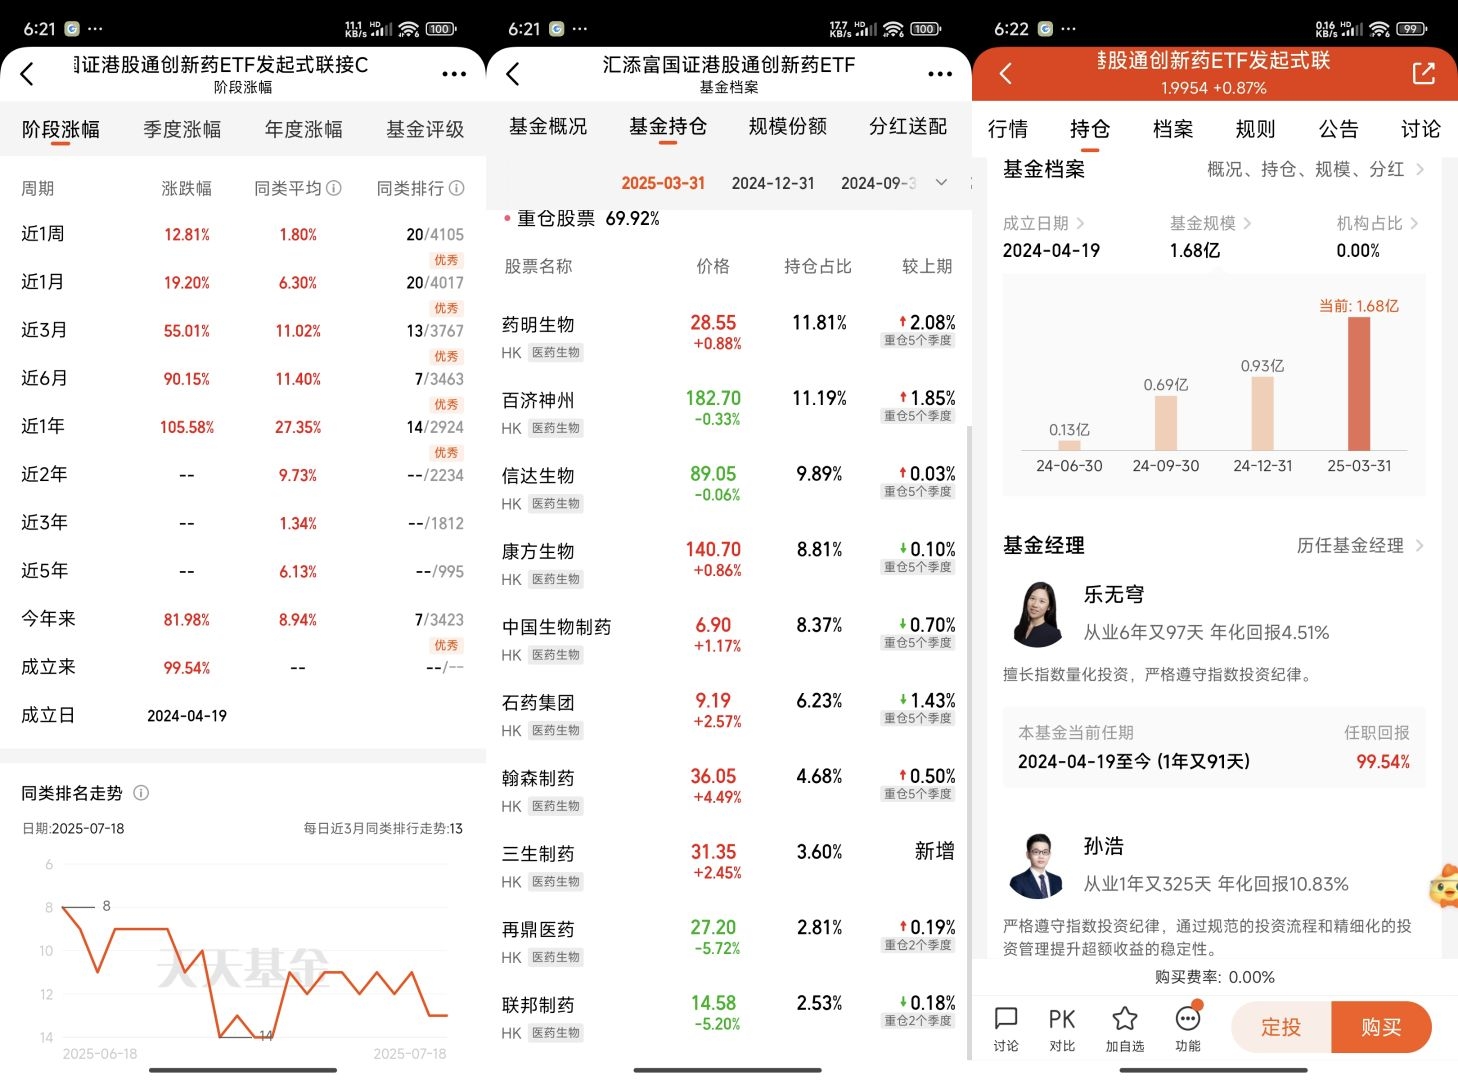Add fund to favorites with 加自选 star

[1125, 1029]
